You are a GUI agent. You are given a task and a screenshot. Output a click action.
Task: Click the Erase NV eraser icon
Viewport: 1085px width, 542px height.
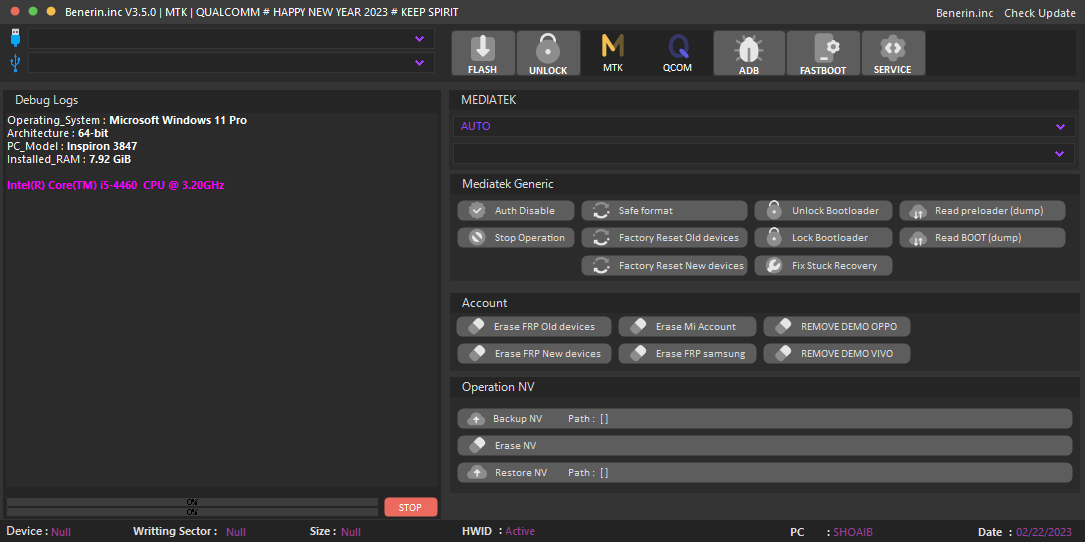pyautogui.click(x=477, y=445)
